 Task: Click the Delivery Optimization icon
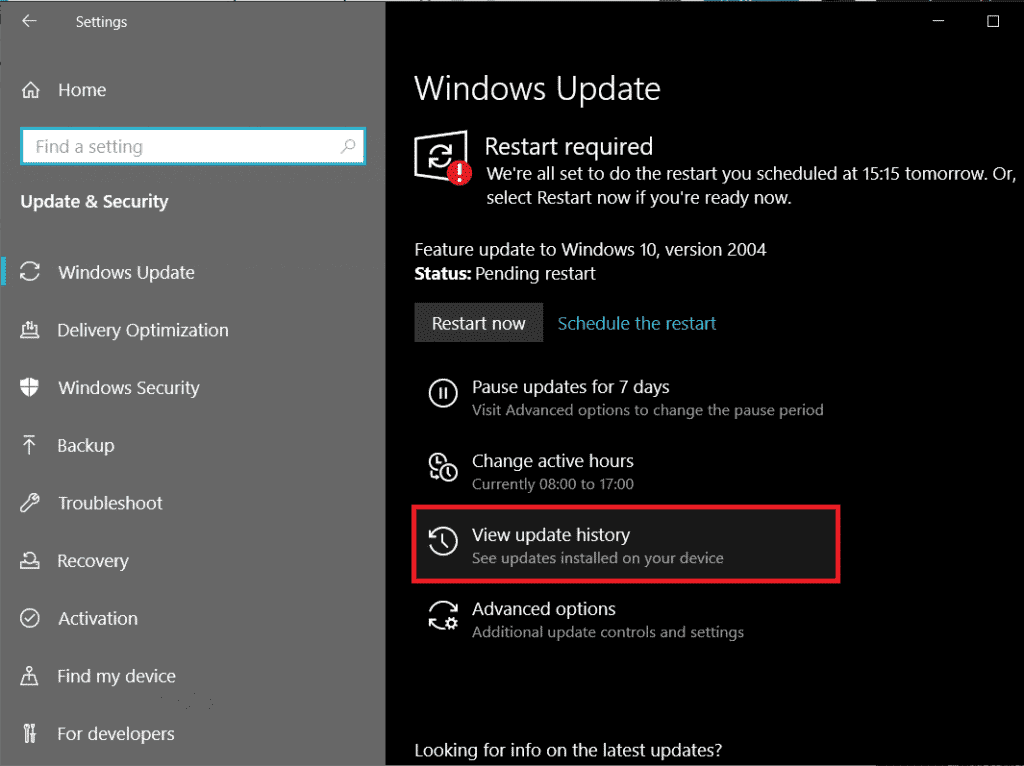31,330
